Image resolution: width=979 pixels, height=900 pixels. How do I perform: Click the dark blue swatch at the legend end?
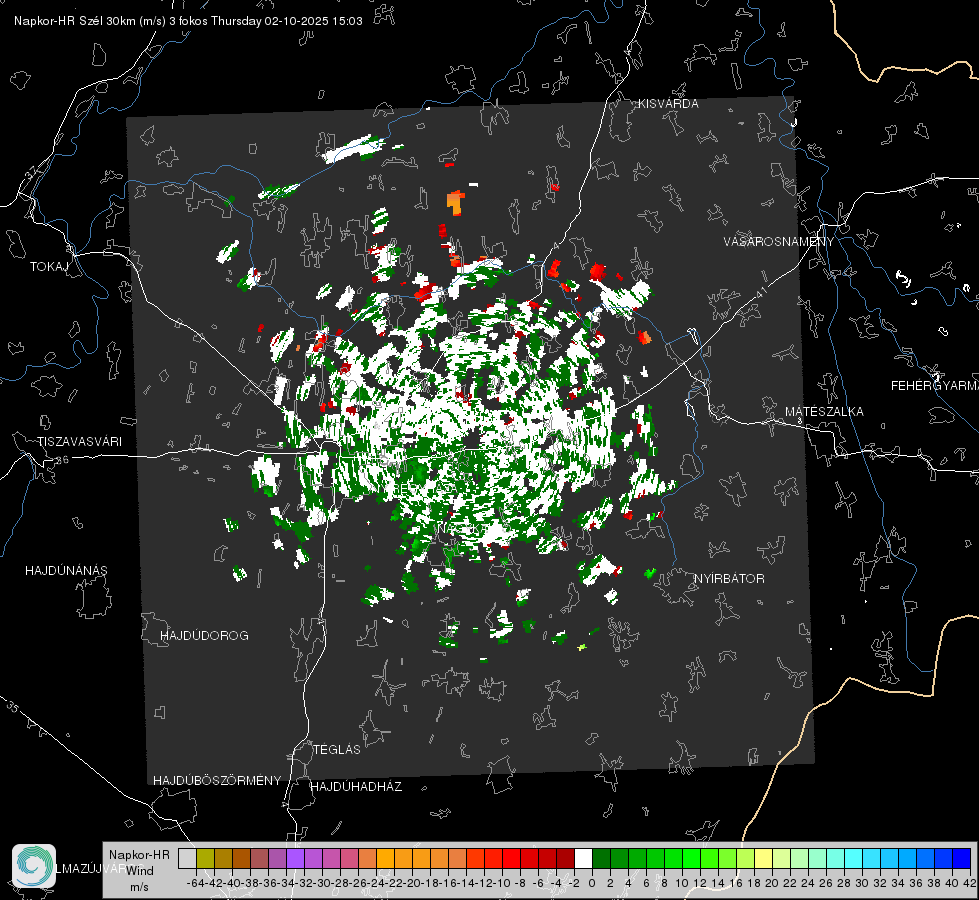pyautogui.click(x=962, y=858)
